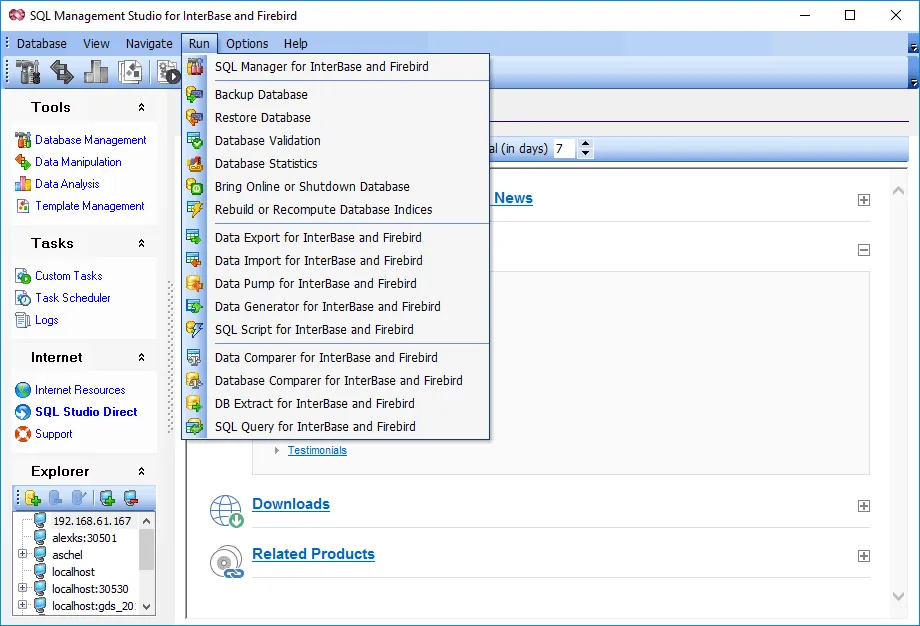Image resolution: width=920 pixels, height=626 pixels.
Task: Click the Custom Tasks icon in Tasks panel
Action: click(23, 276)
